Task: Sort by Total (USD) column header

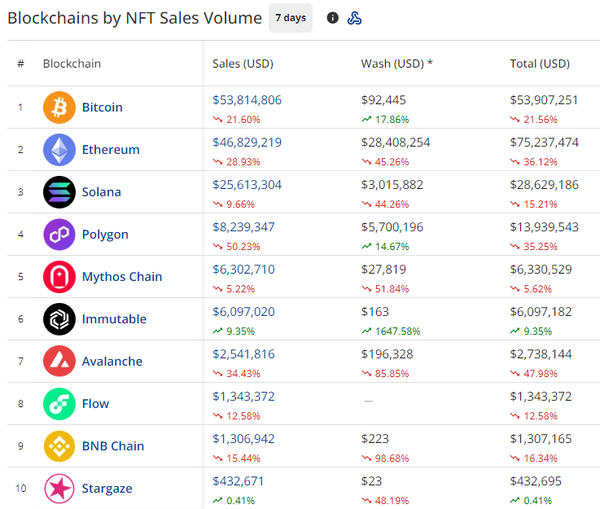Action: click(x=539, y=64)
